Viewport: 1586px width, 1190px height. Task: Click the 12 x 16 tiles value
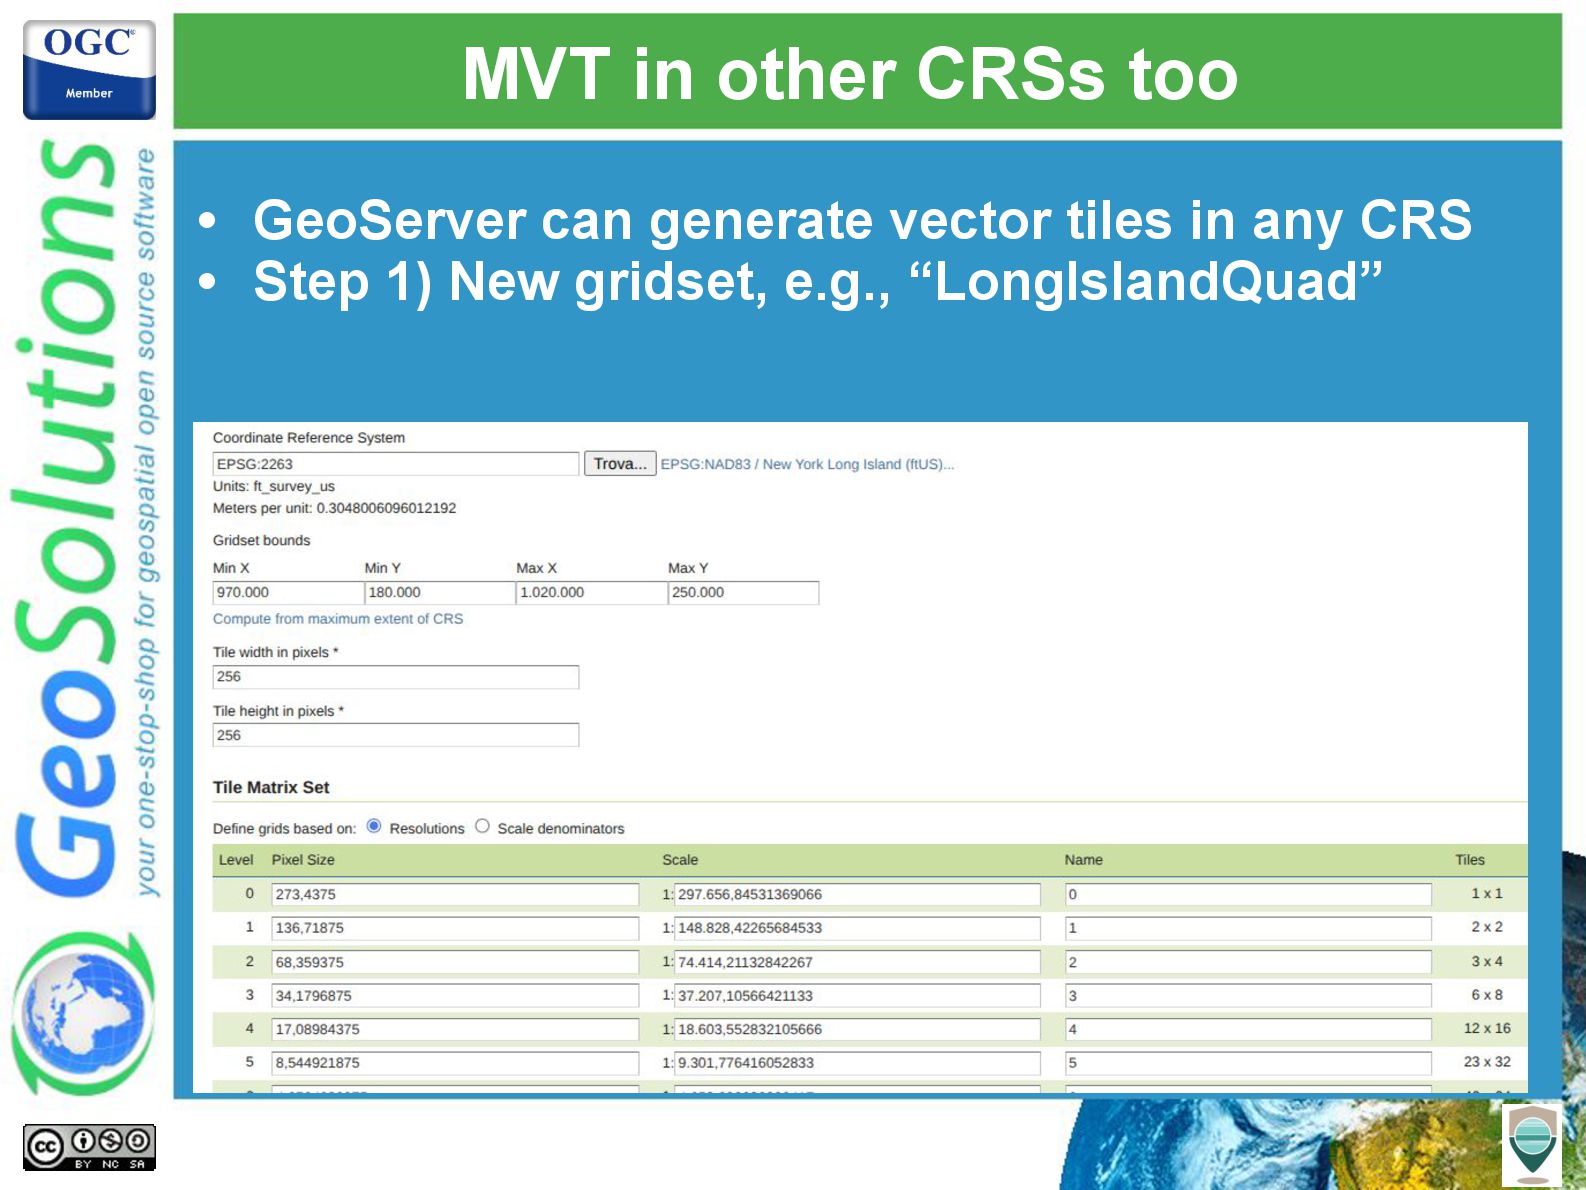coord(1487,1028)
